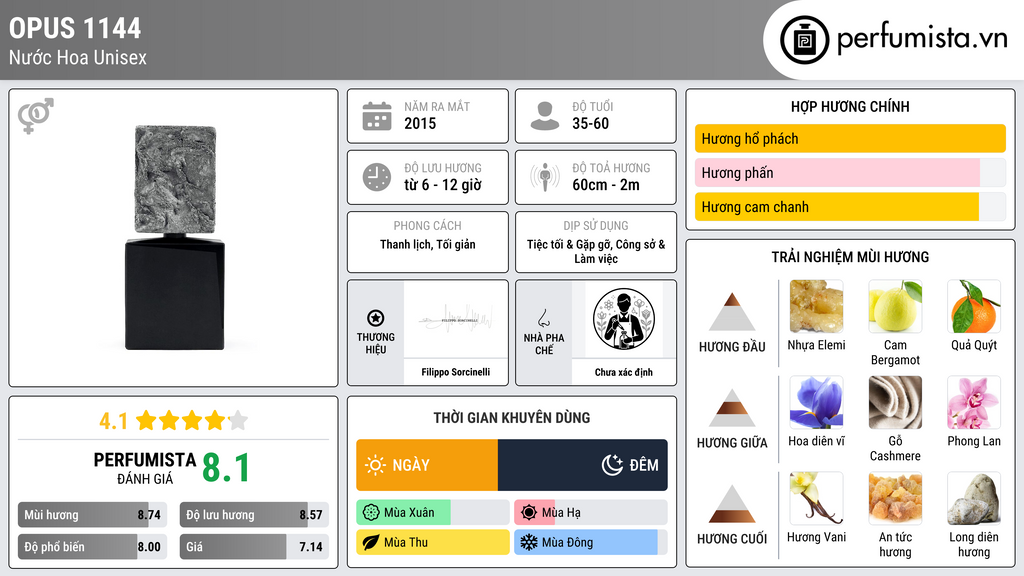1024x576 pixels.
Task: Click the launch year value 2015
Action: pyautogui.click(x=420, y=123)
